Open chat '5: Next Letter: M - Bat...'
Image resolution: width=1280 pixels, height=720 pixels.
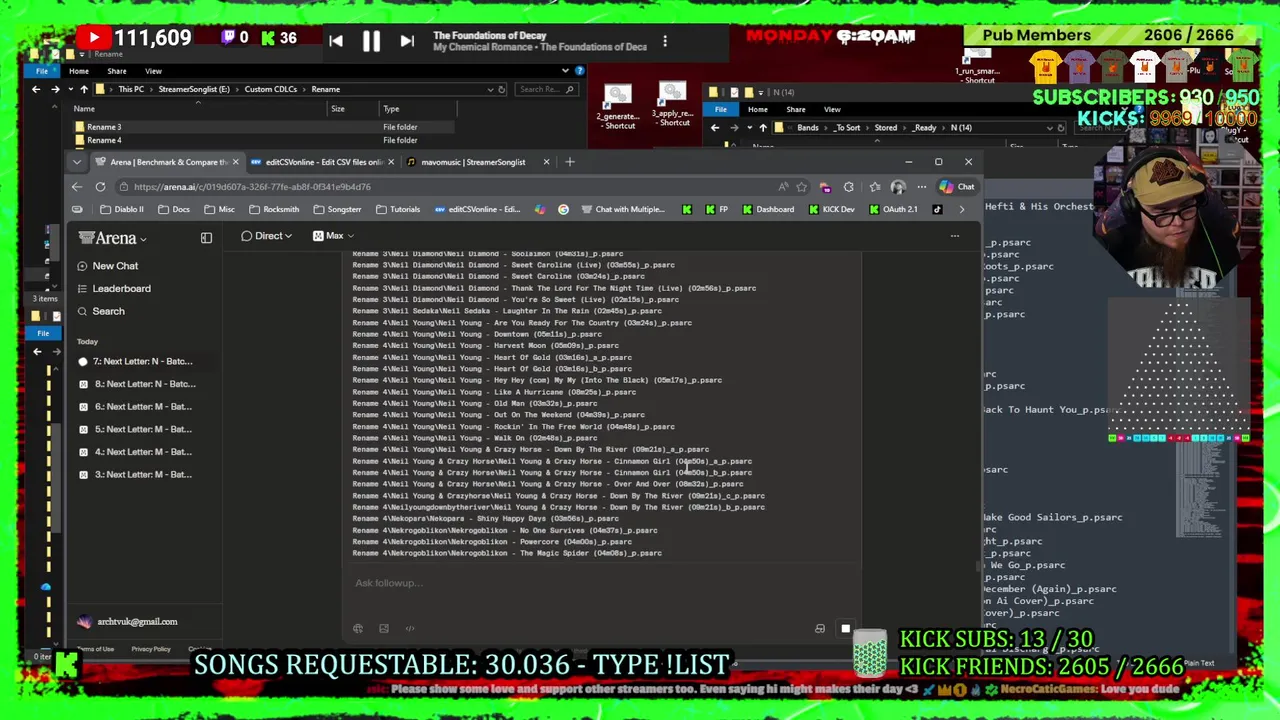[143, 429]
